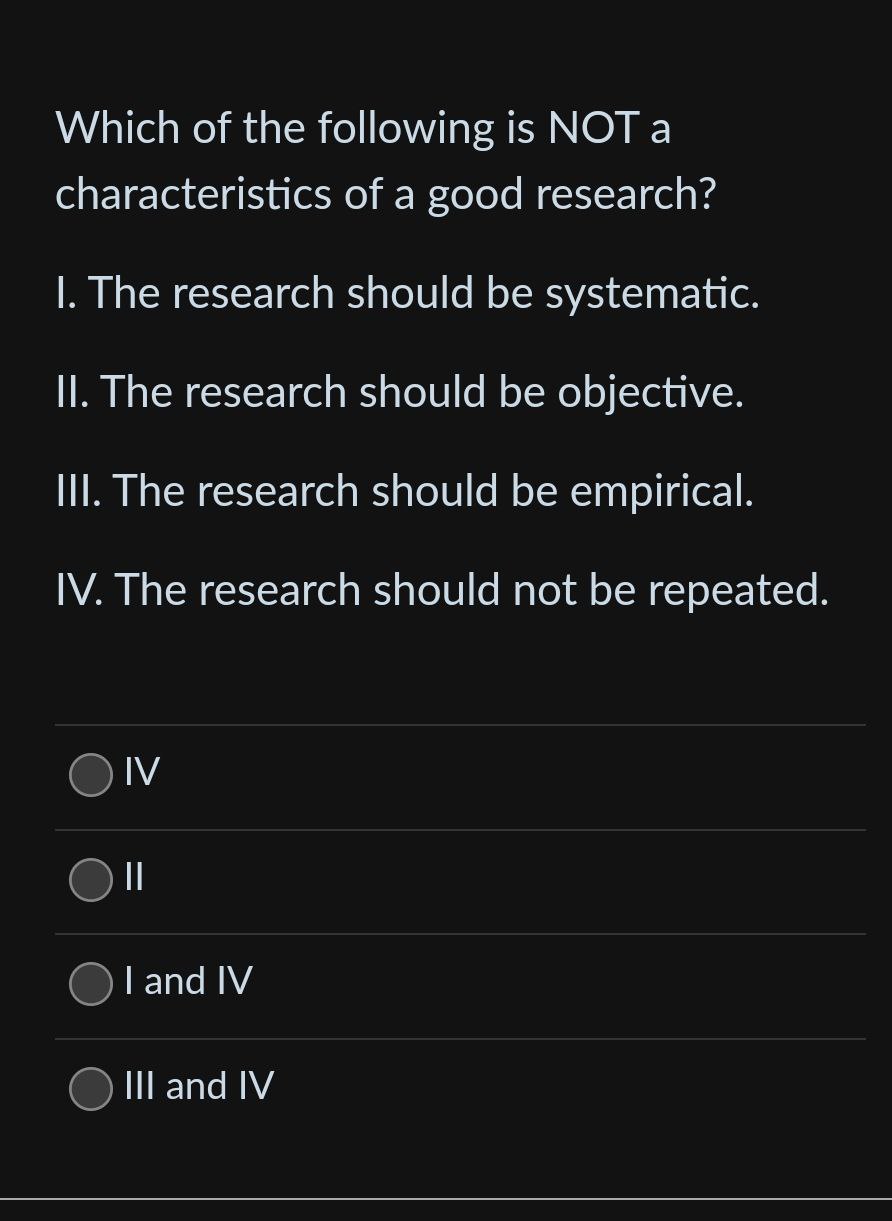
Task: Click the label text 'II' beside its radio
Action: tap(133, 878)
